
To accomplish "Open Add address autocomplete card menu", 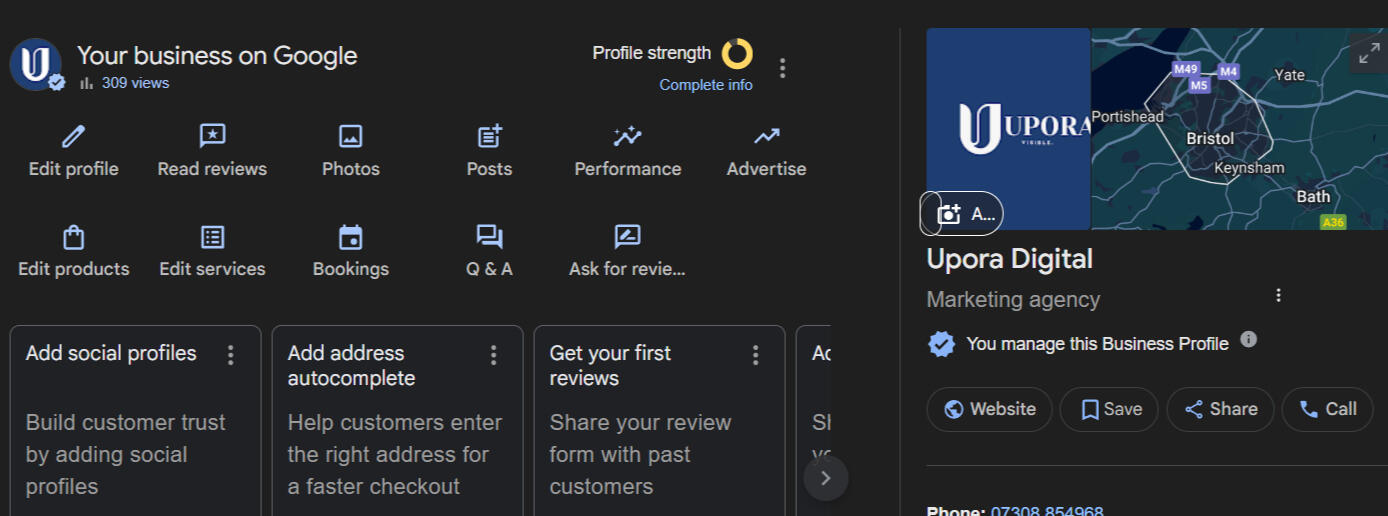I will pyautogui.click(x=493, y=355).
